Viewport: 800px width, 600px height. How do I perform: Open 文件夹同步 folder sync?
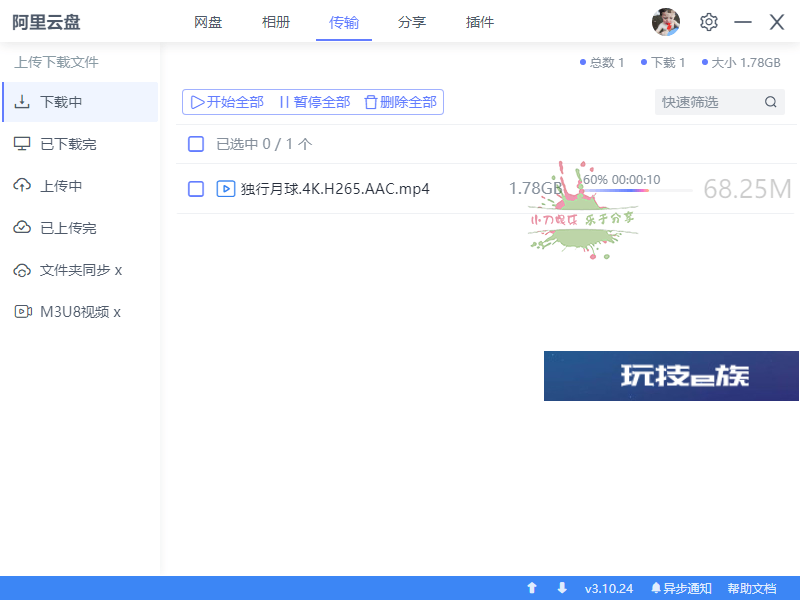(x=80, y=270)
